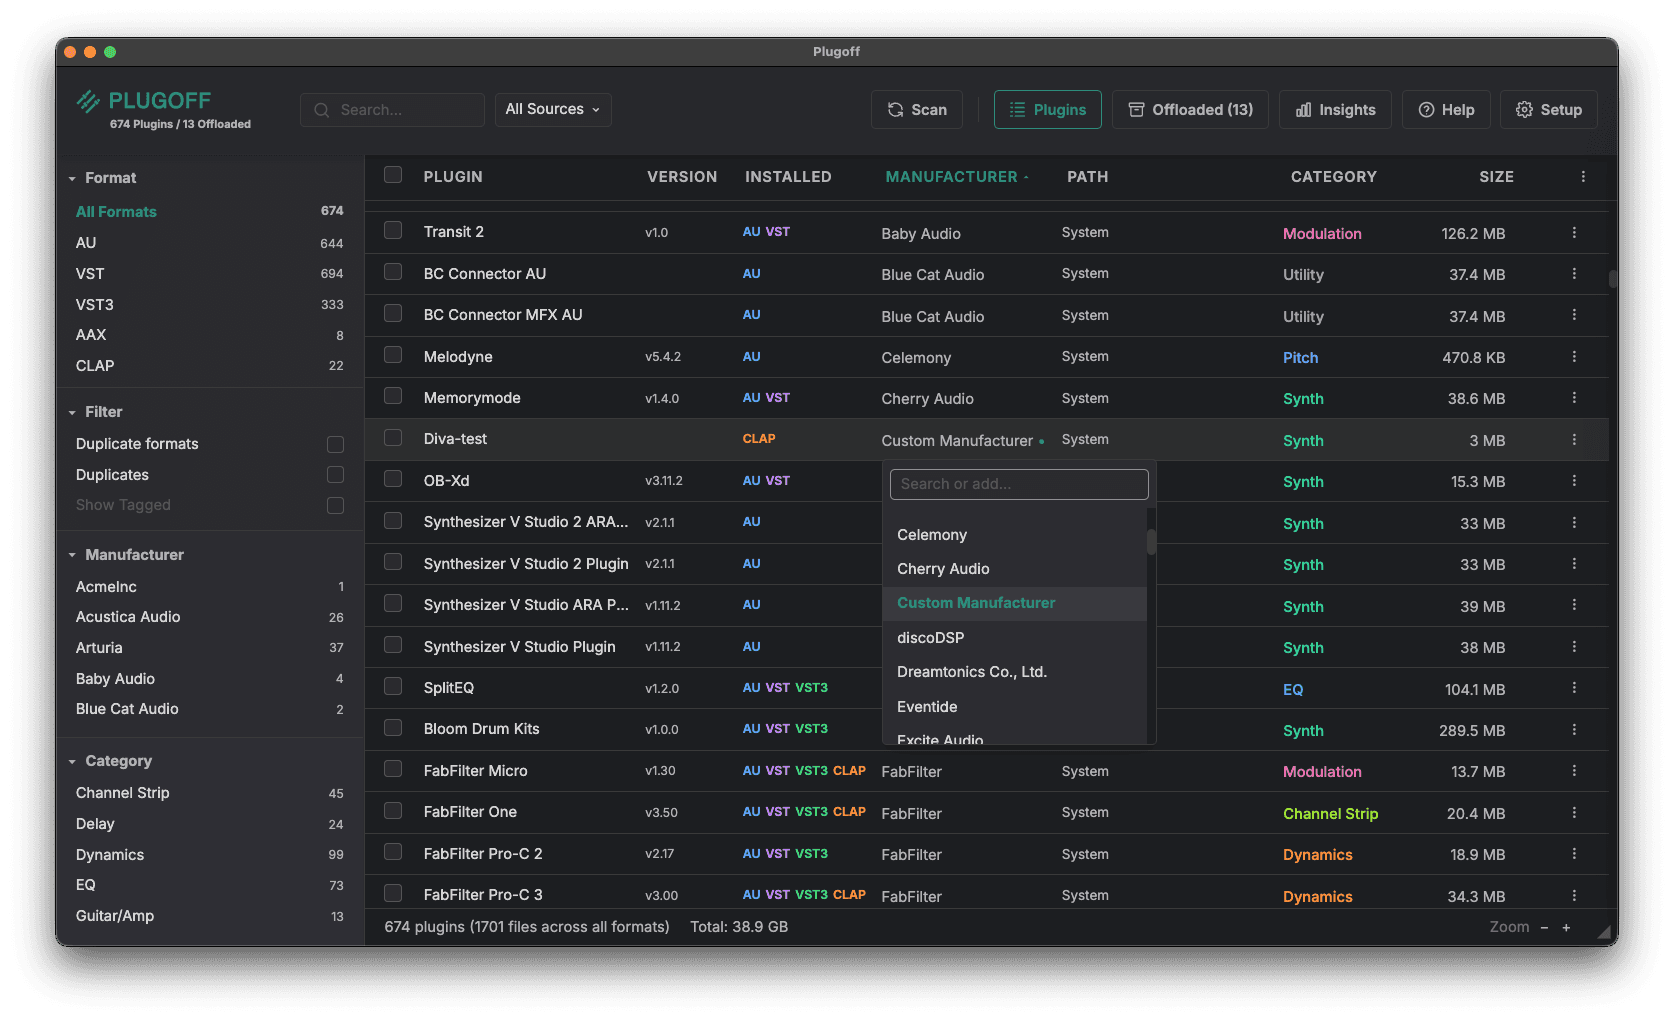
Task: Click the Search or add manufacturer field
Action: click(1019, 484)
